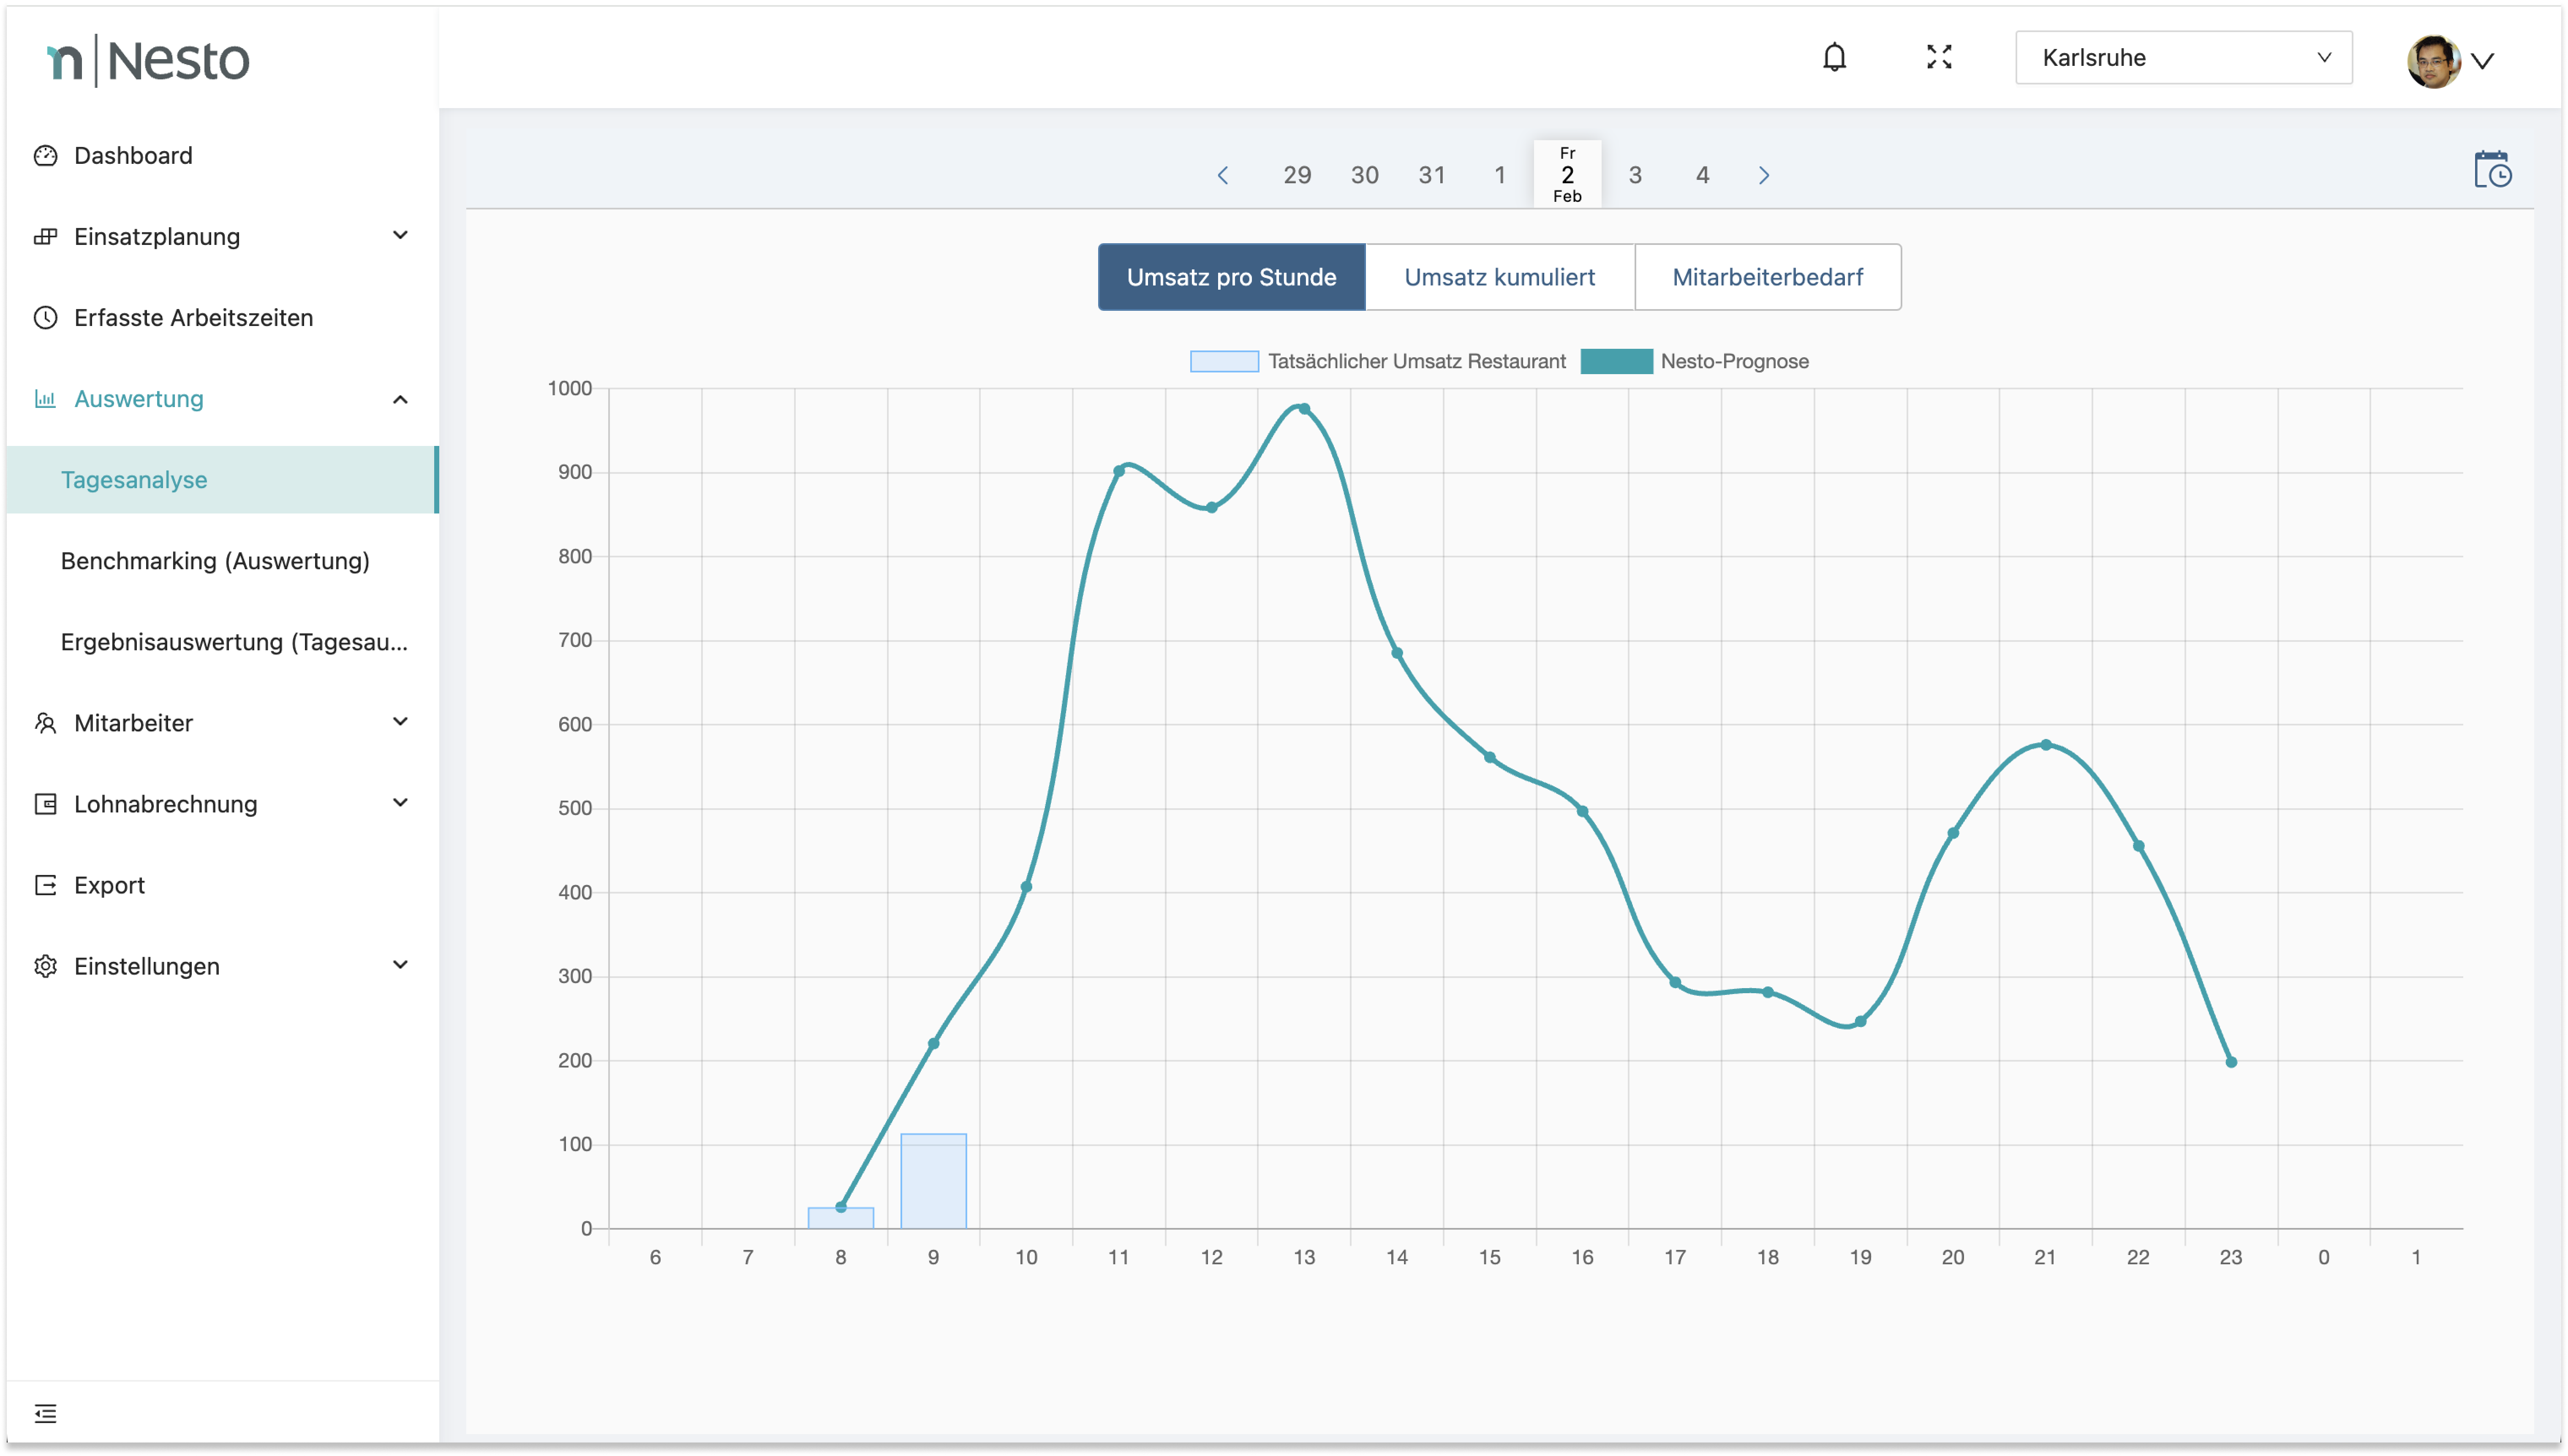The width and height of the screenshot is (2568, 1456).
Task: Select Umsatz pro Stunde view
Action: coord(1231,277)
